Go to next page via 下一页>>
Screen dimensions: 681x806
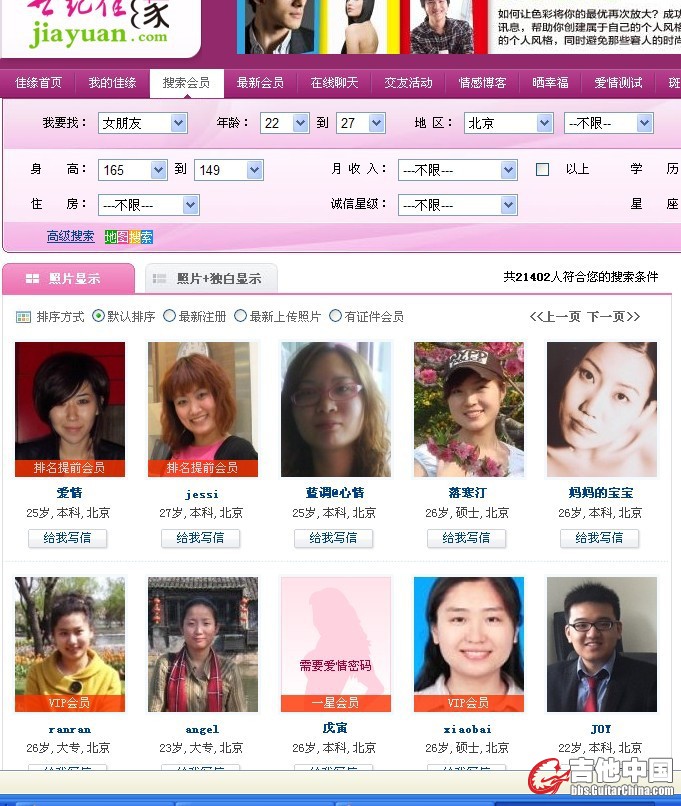[613, 317]
